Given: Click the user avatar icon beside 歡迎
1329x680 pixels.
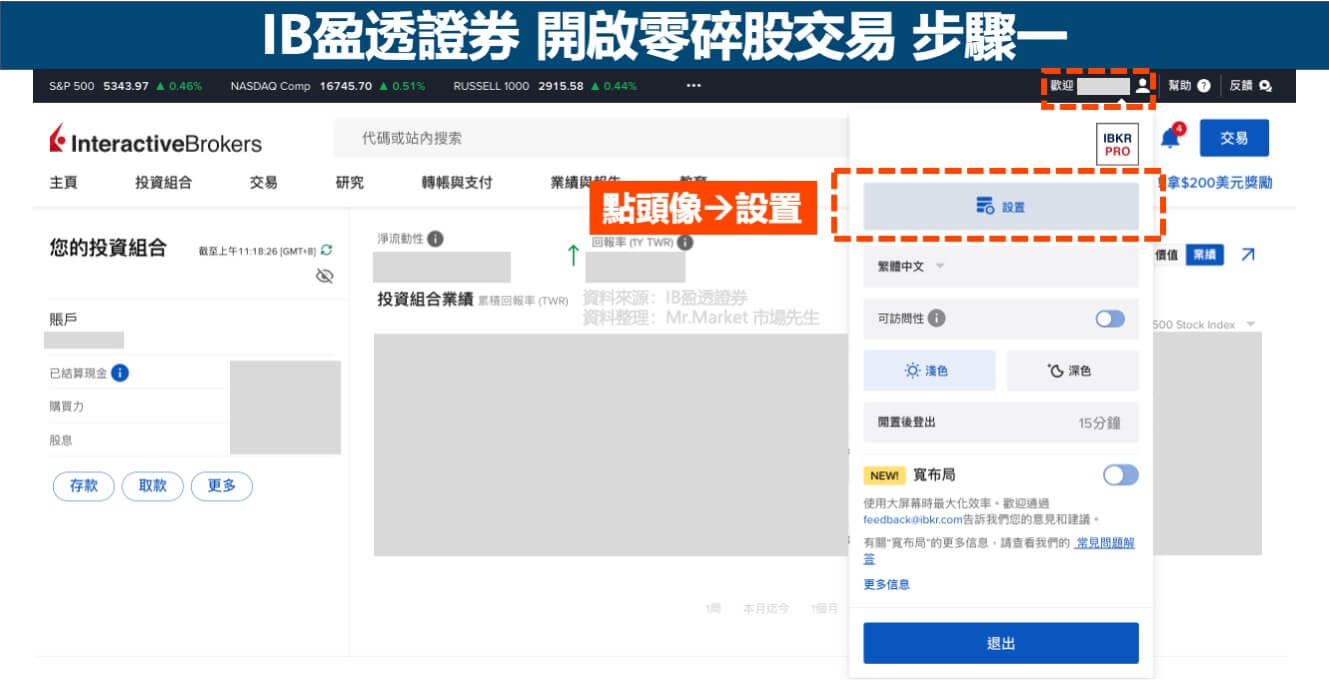Looking at the screenshot, I should tap(1142, 86).
